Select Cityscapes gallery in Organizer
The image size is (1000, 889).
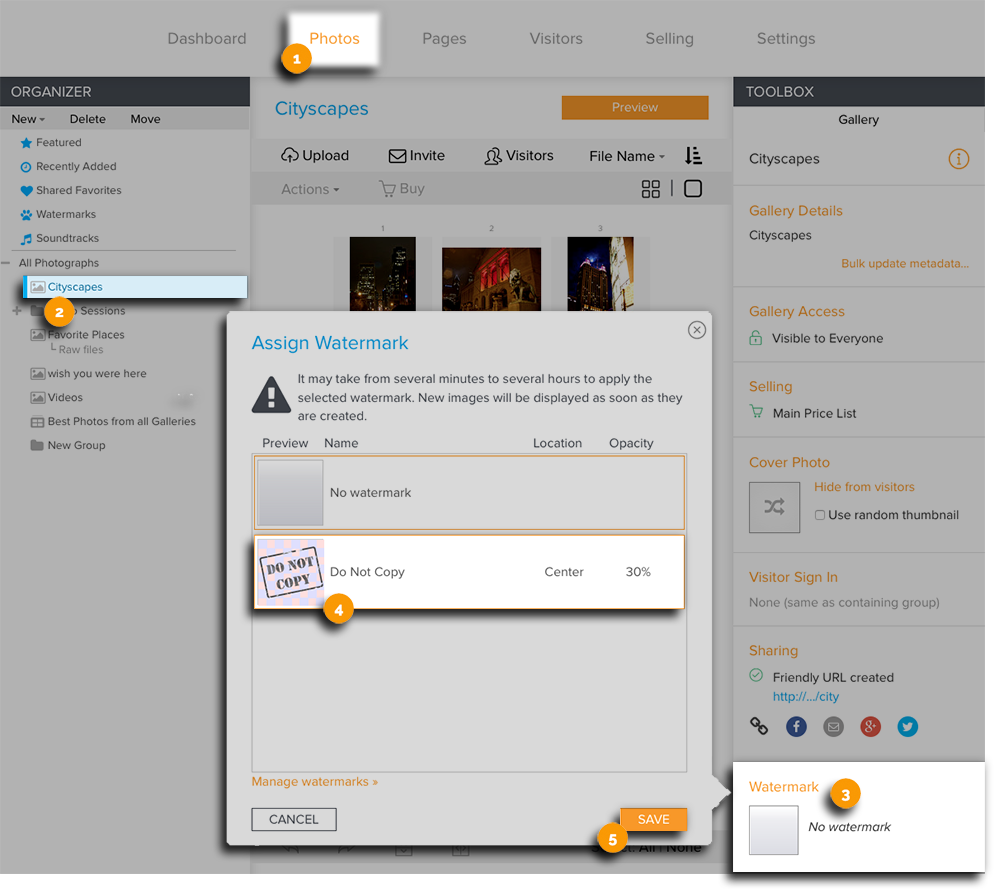[x=135, y=287]
